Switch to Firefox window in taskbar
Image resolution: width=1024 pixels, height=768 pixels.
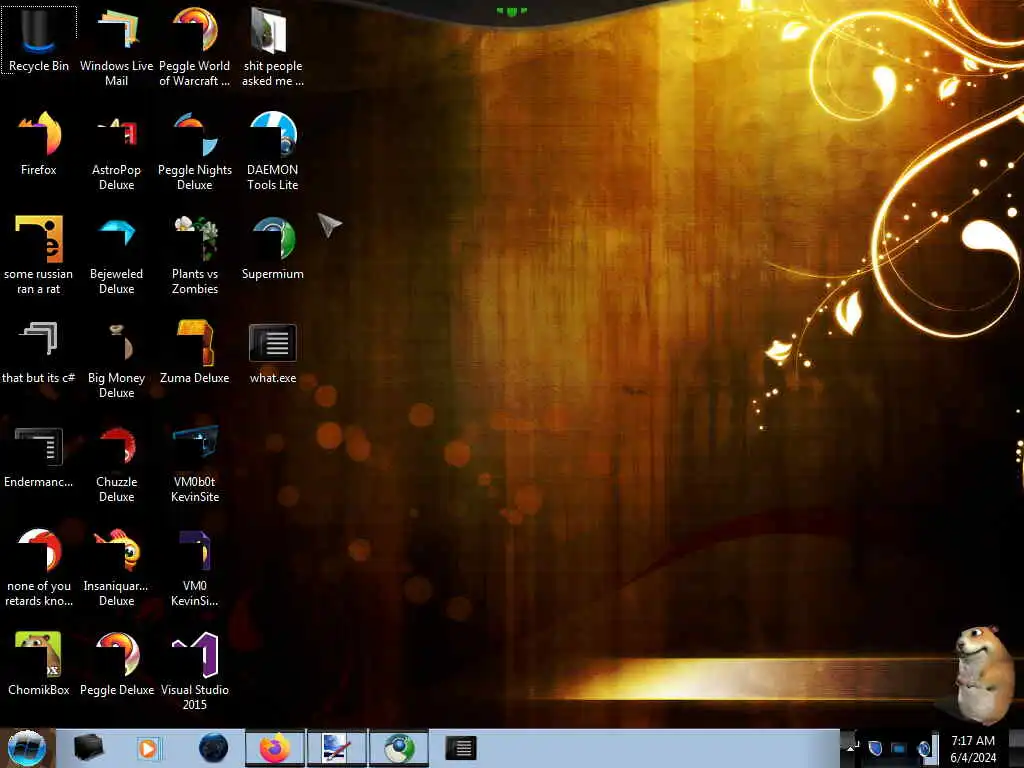[275, 748]
